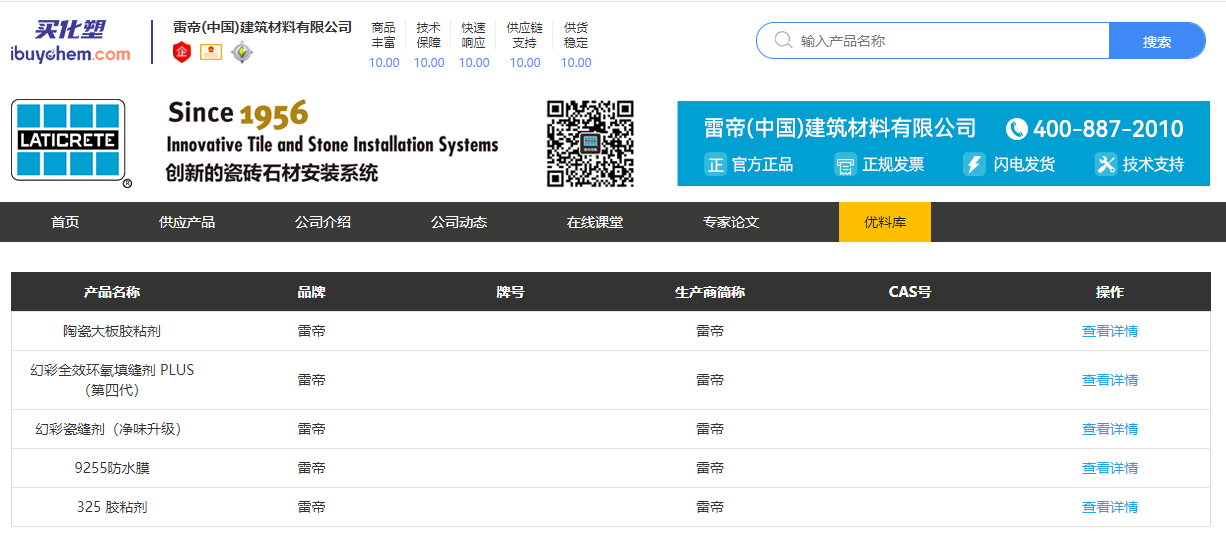Select the highlighted 优料库 tab
Screen dimensions: 1226x542
coord(885,222)
